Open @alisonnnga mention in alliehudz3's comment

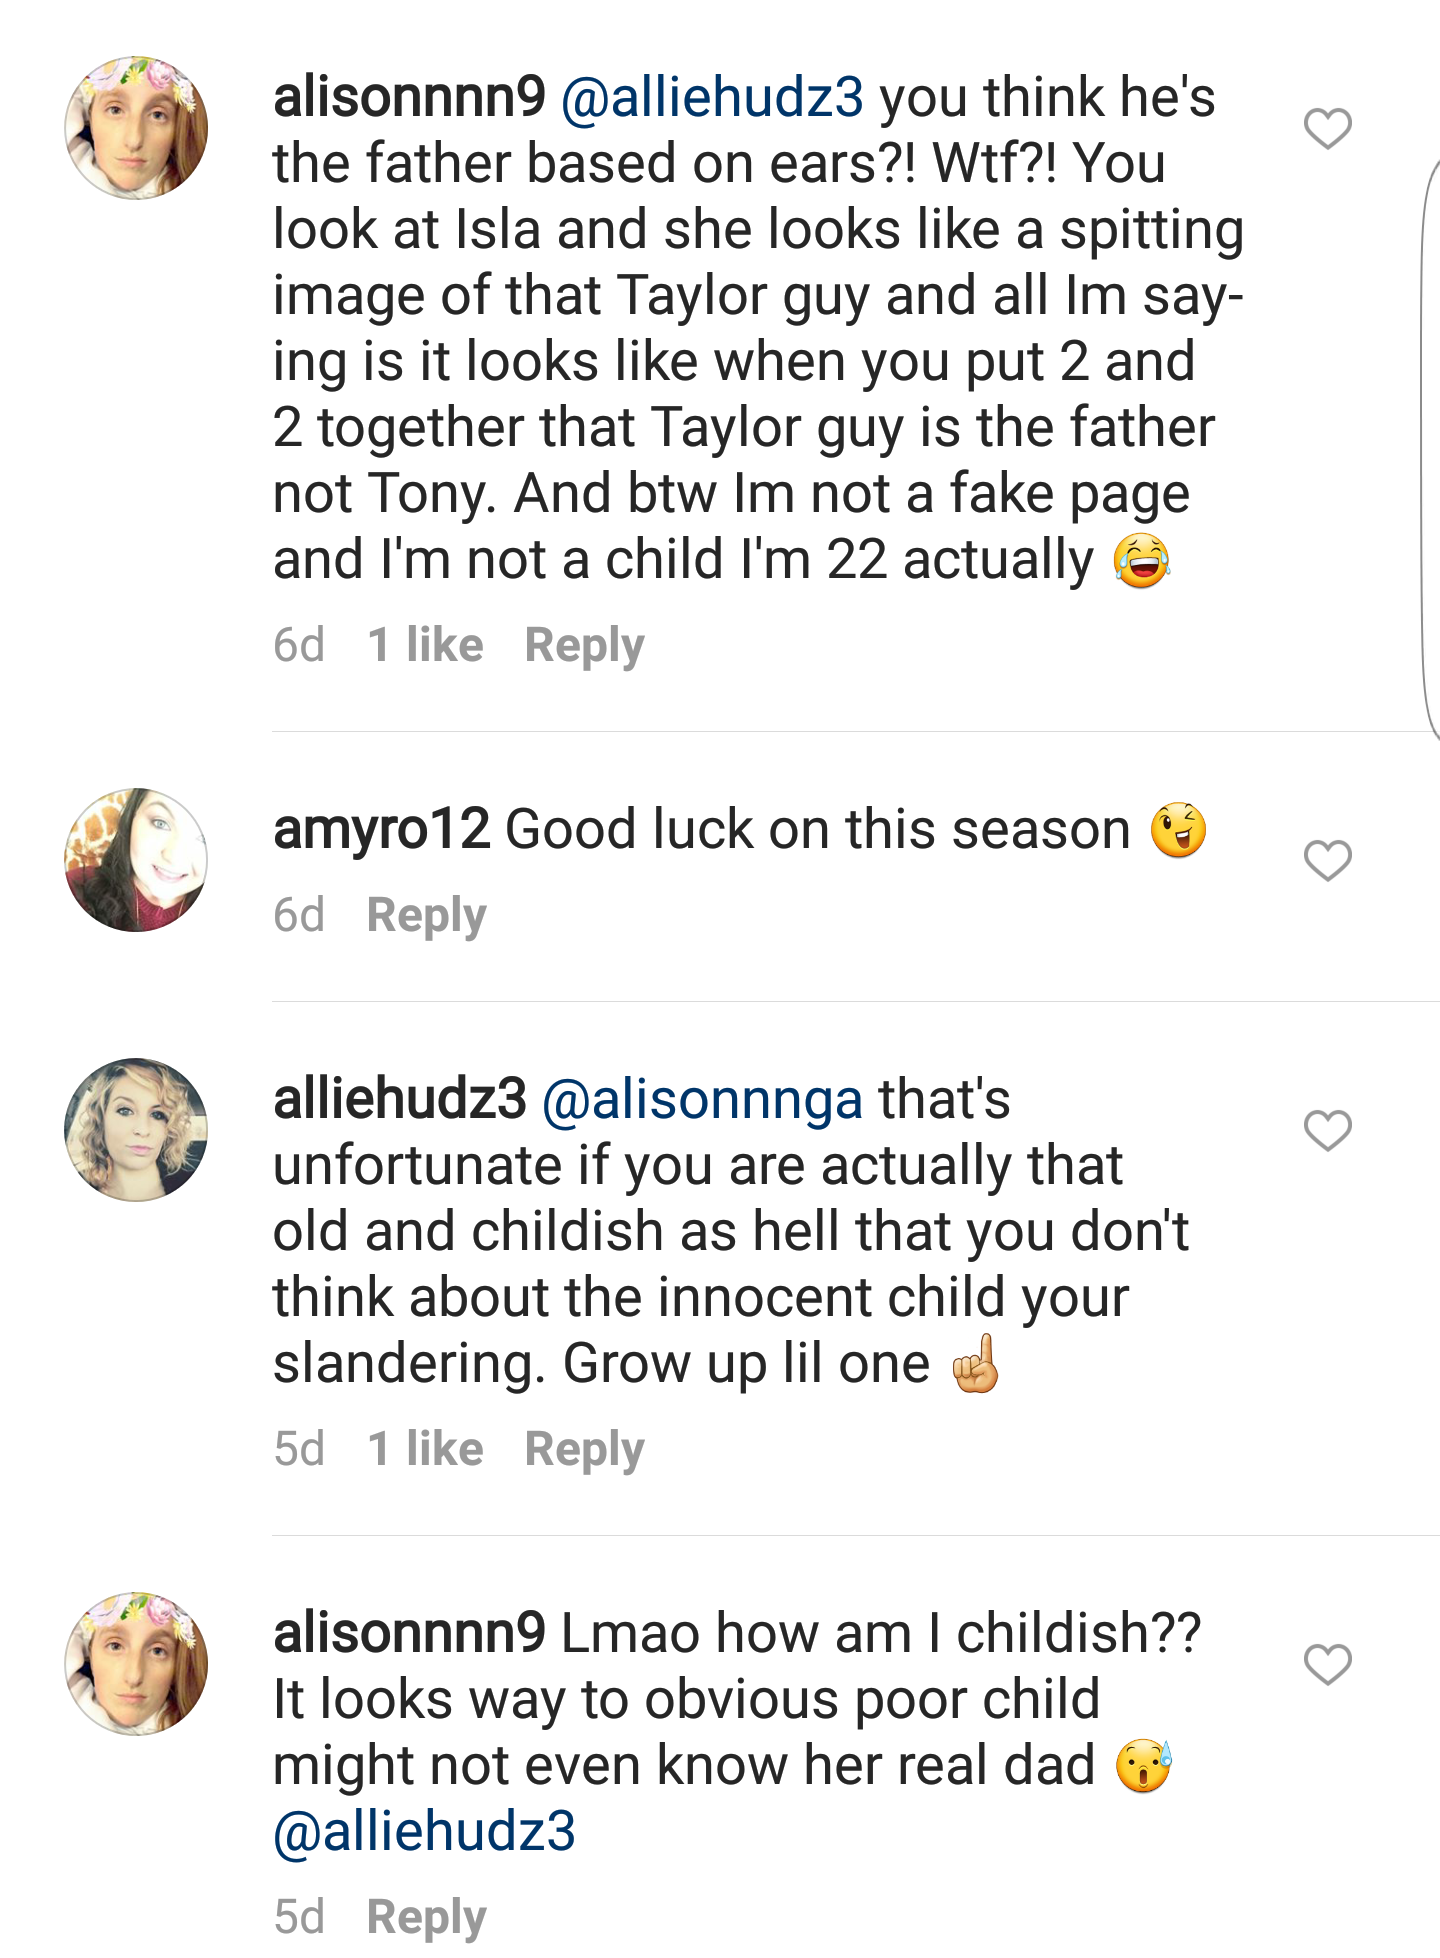coord(702,1100)
